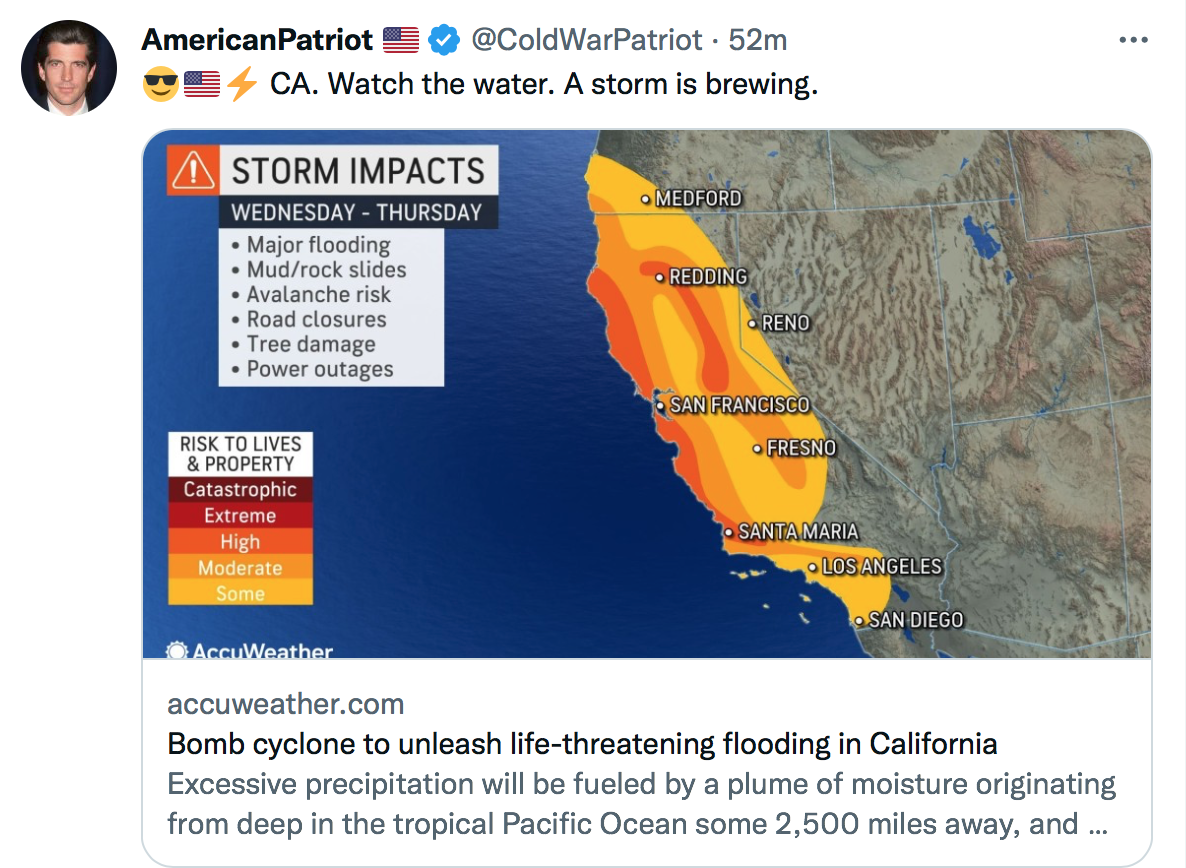Click the blue verified badge icon
1186x868 pixels.
pyautogui.click(x=444, y=40)
